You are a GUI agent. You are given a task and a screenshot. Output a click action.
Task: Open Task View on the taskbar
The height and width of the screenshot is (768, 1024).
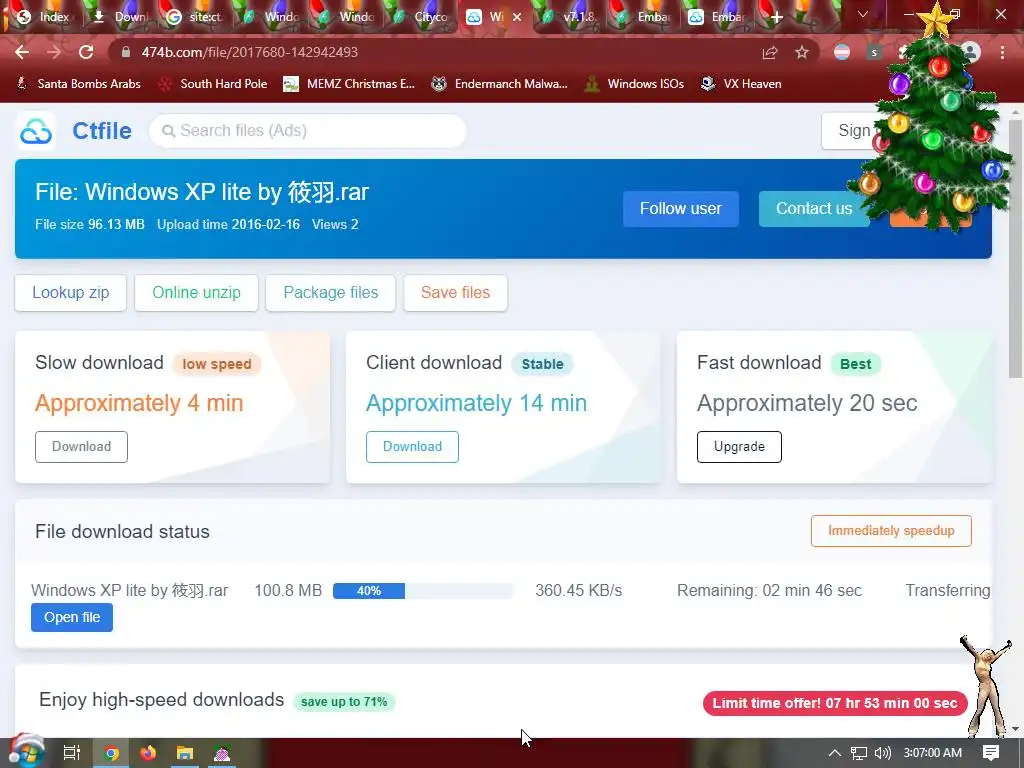pos(71,753)
